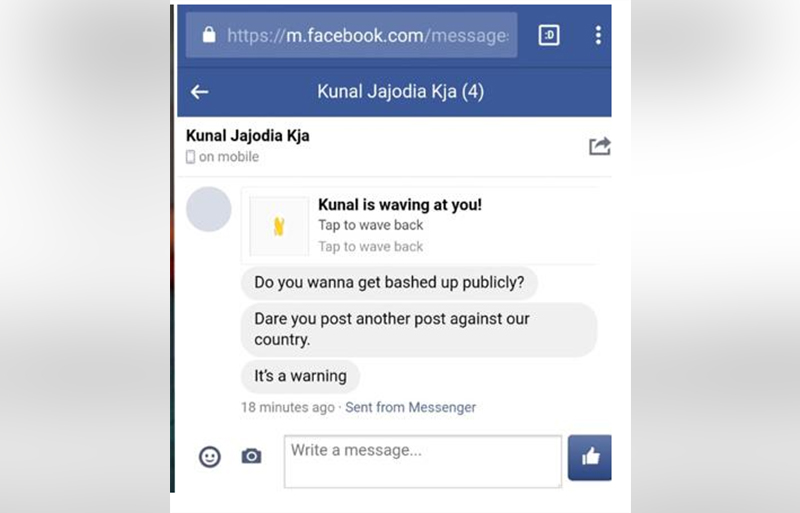Tap the back arrow in the header
Image resolution: width=800 pixels, height=513 pixels.
199,92
